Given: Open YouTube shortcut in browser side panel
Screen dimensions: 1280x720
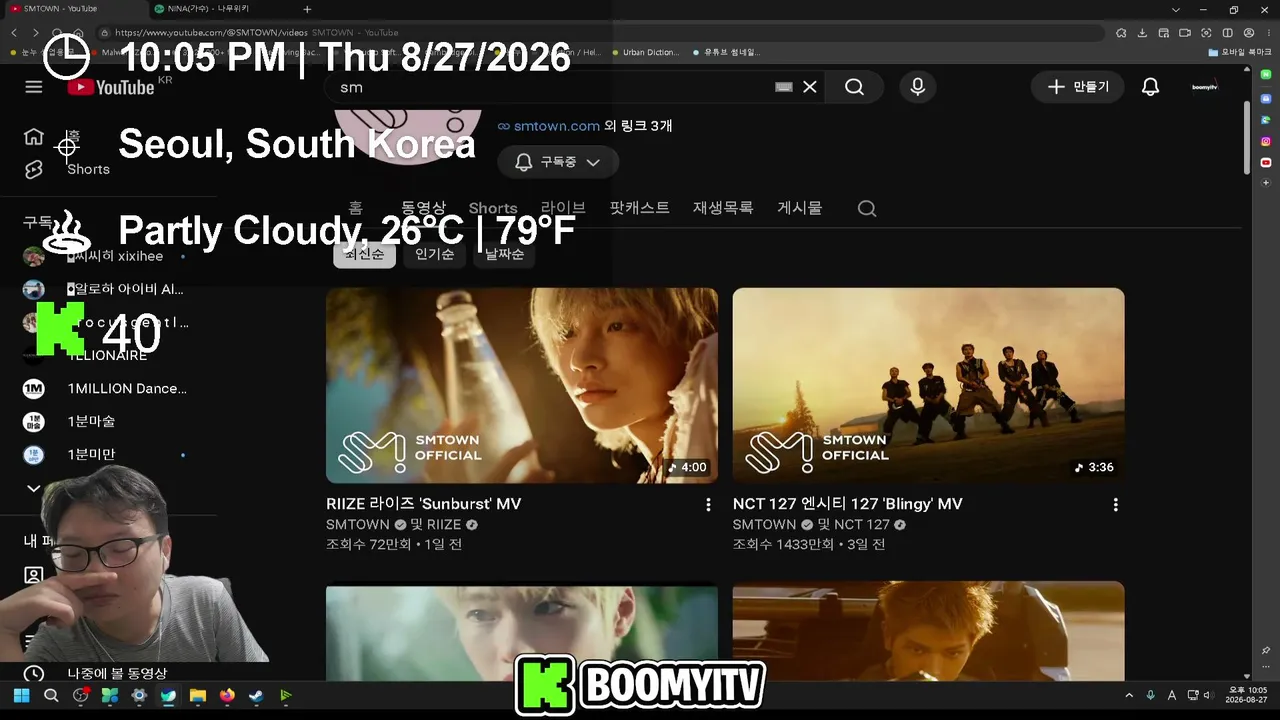Looking at the screenshot, I should [x=1266, y=162].
